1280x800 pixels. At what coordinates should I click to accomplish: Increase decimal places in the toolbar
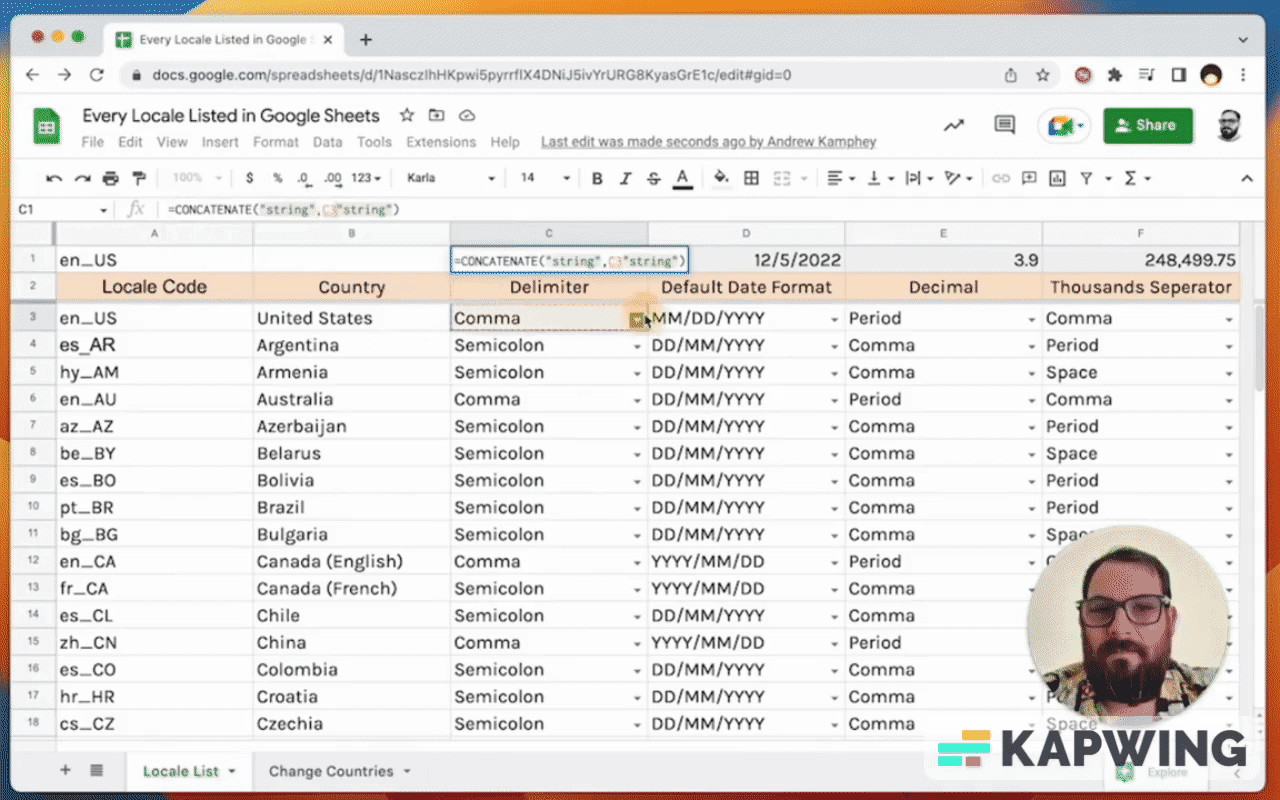(x=332, y=178)
